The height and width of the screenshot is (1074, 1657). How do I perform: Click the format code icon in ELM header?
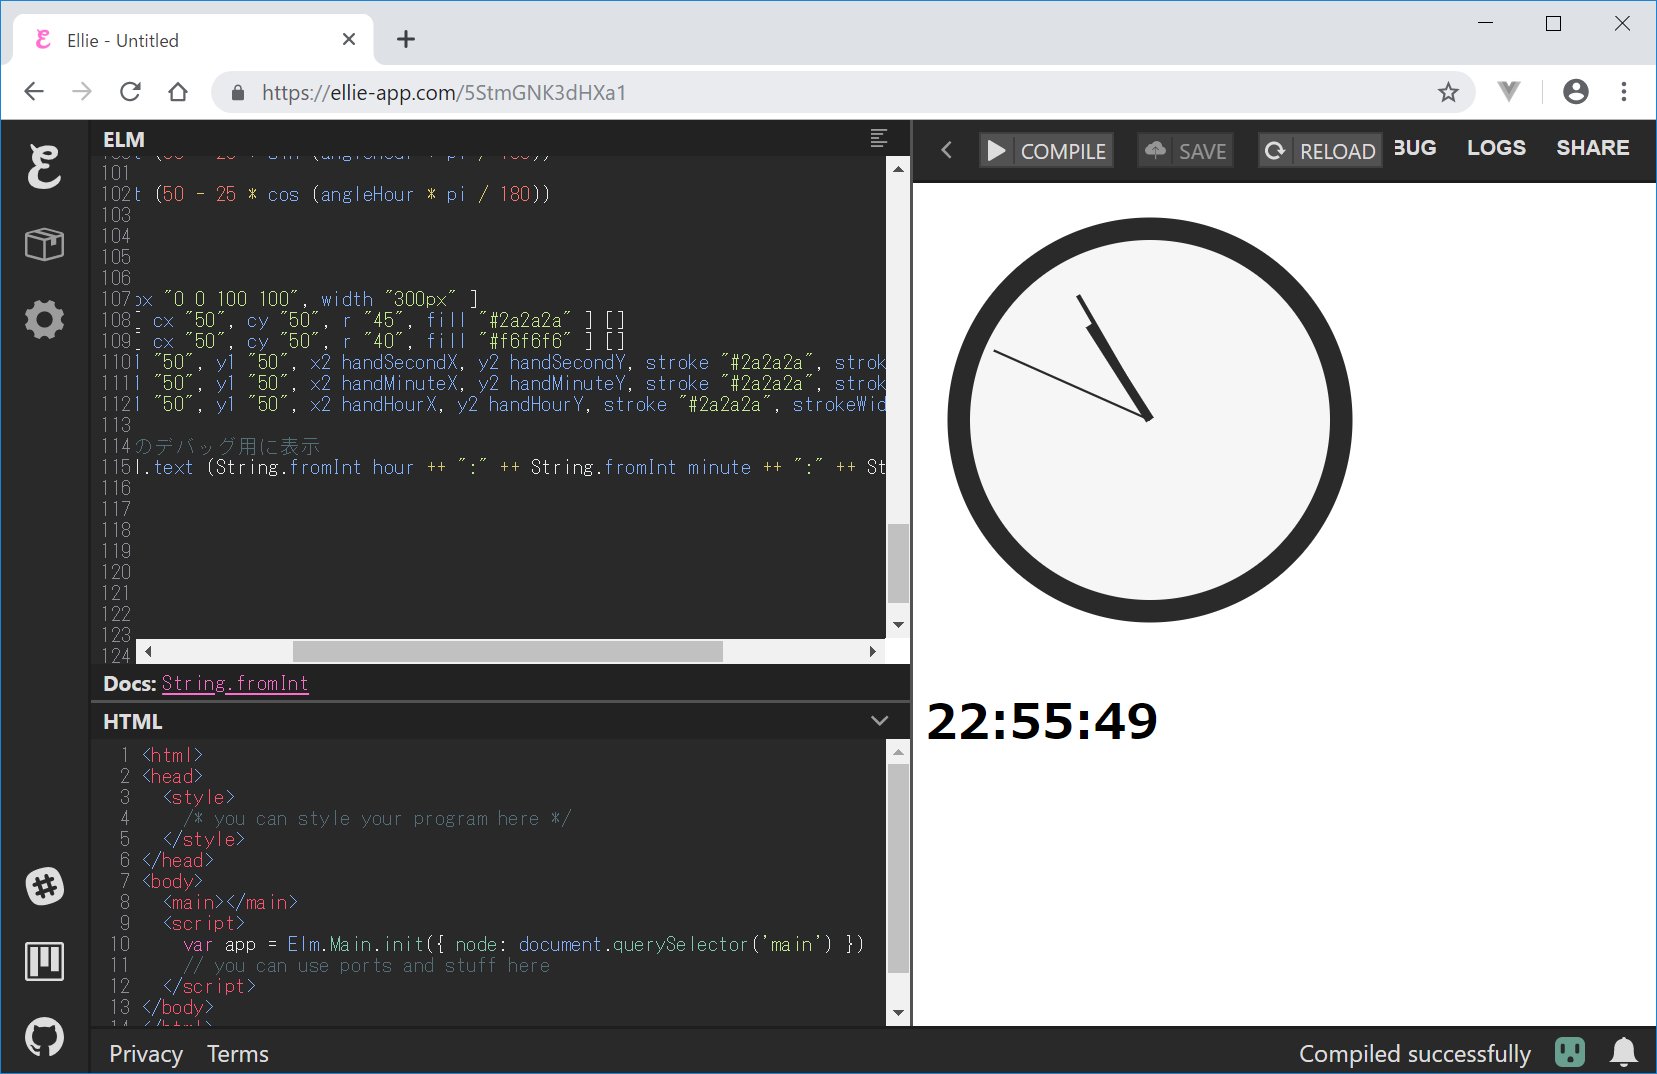coord(879,138)
